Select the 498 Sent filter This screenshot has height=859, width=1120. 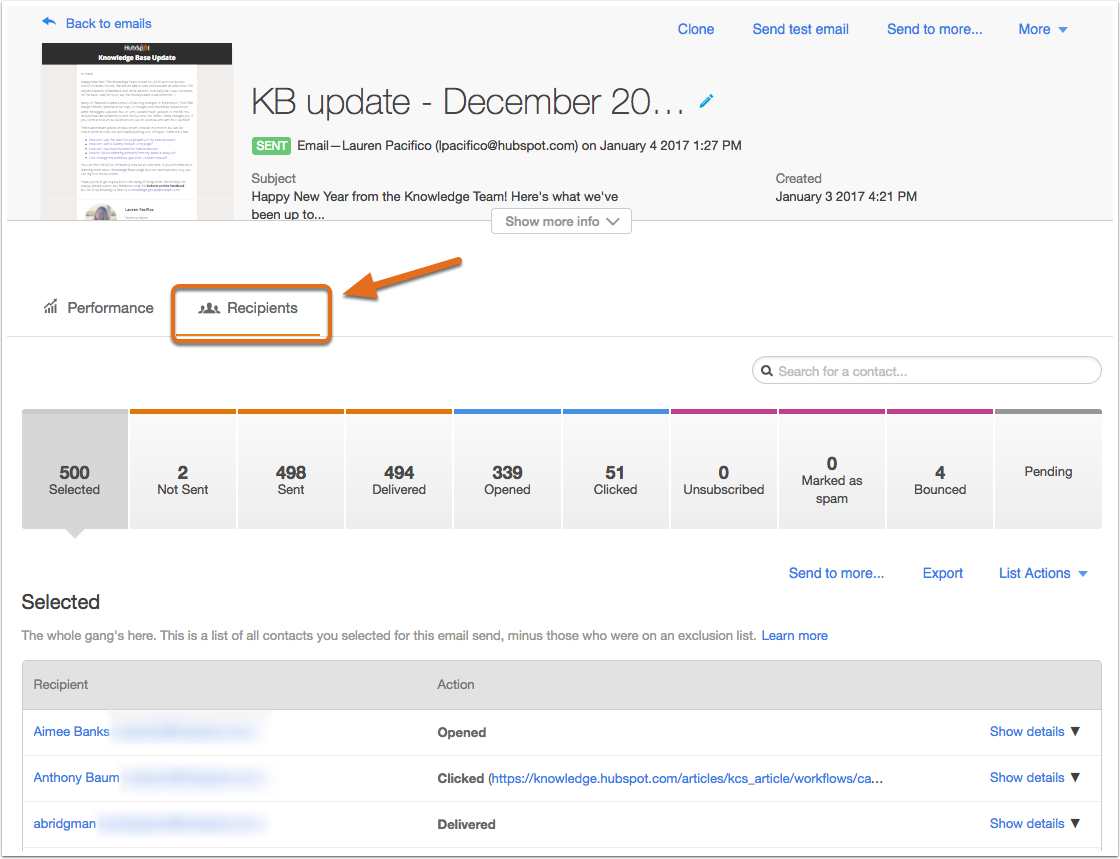click(x=291, y=469)
